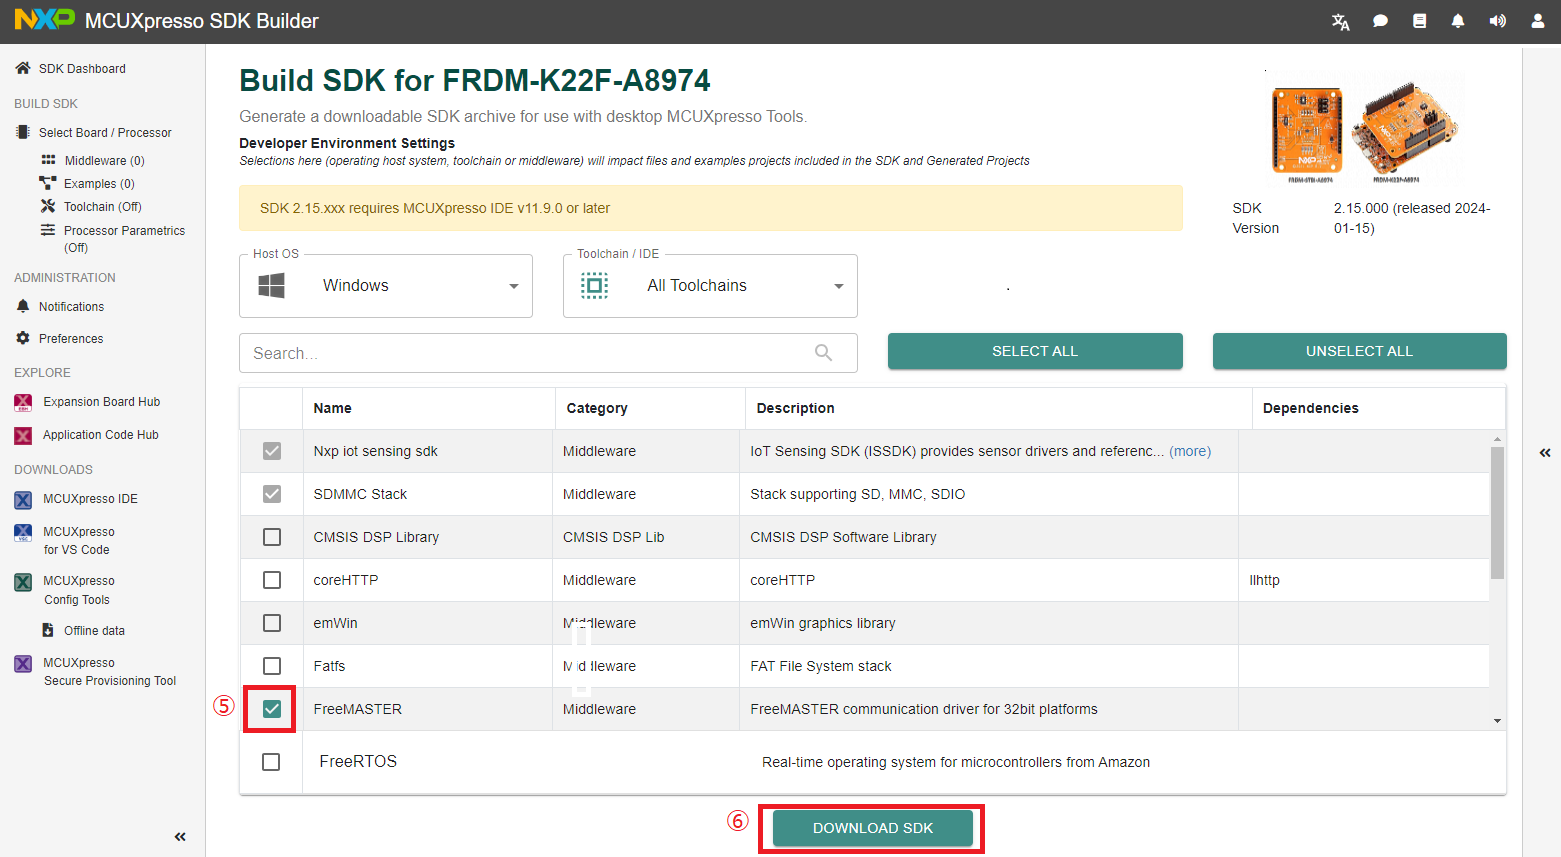
Task: Collapse the left sidebar with chevron
Action: pyautogui.click(x=180, y=836)
